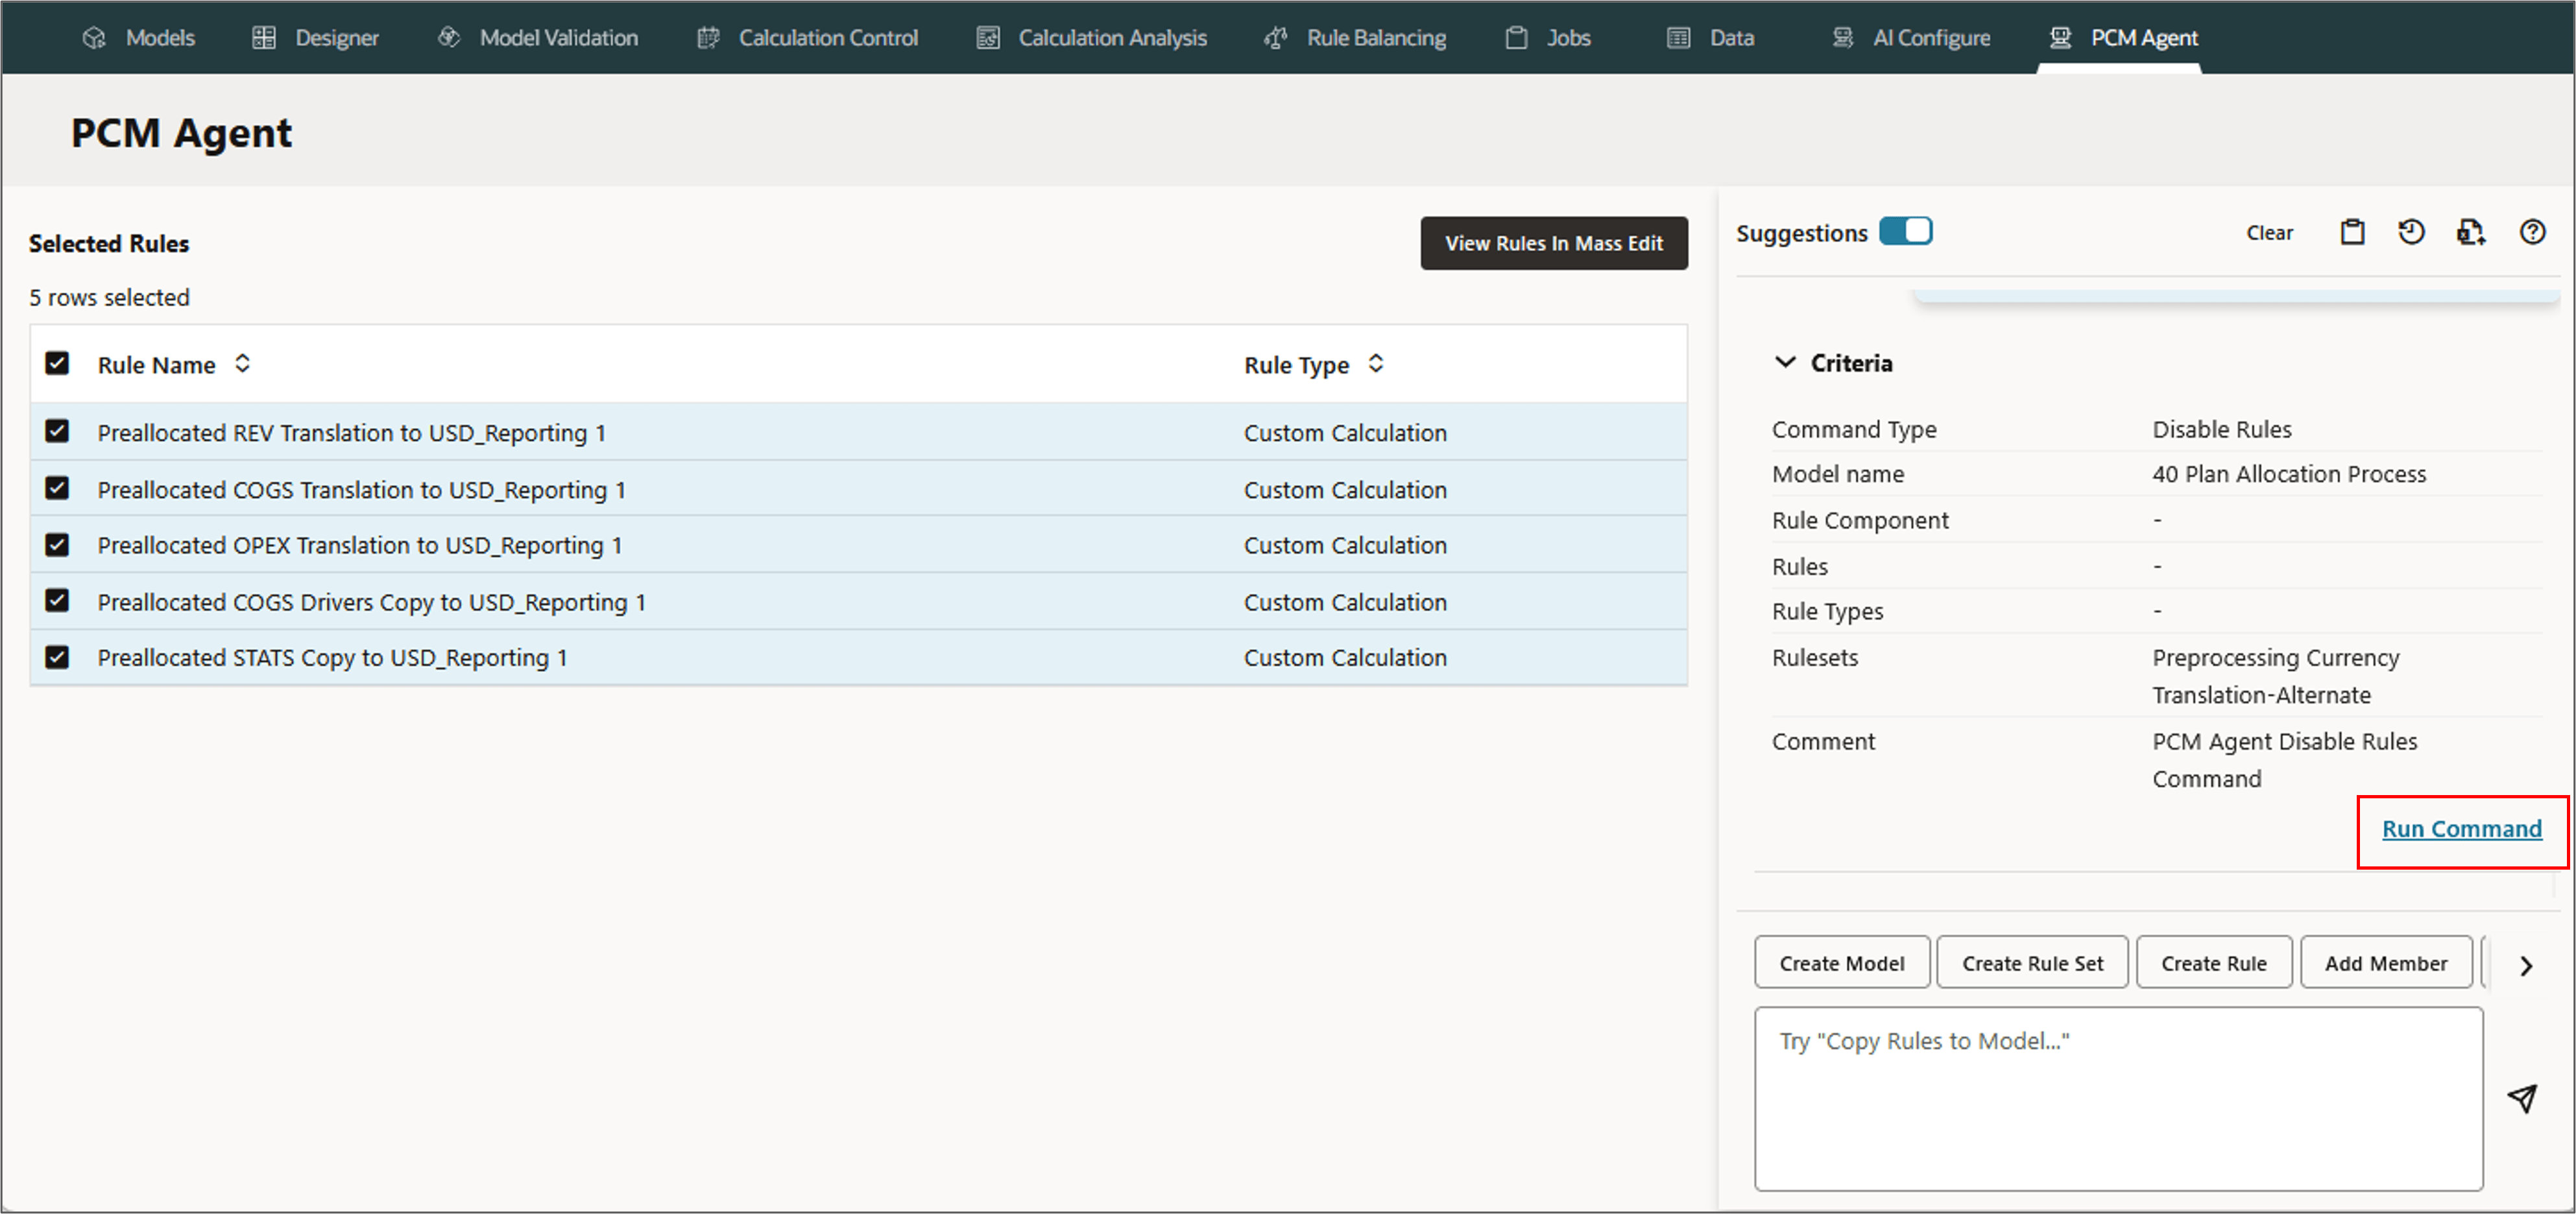The width and height of the screenshot is (2576, 1214).
Task: Sort by Rule Type arrows icon
Action: (x=1376, y=364)
